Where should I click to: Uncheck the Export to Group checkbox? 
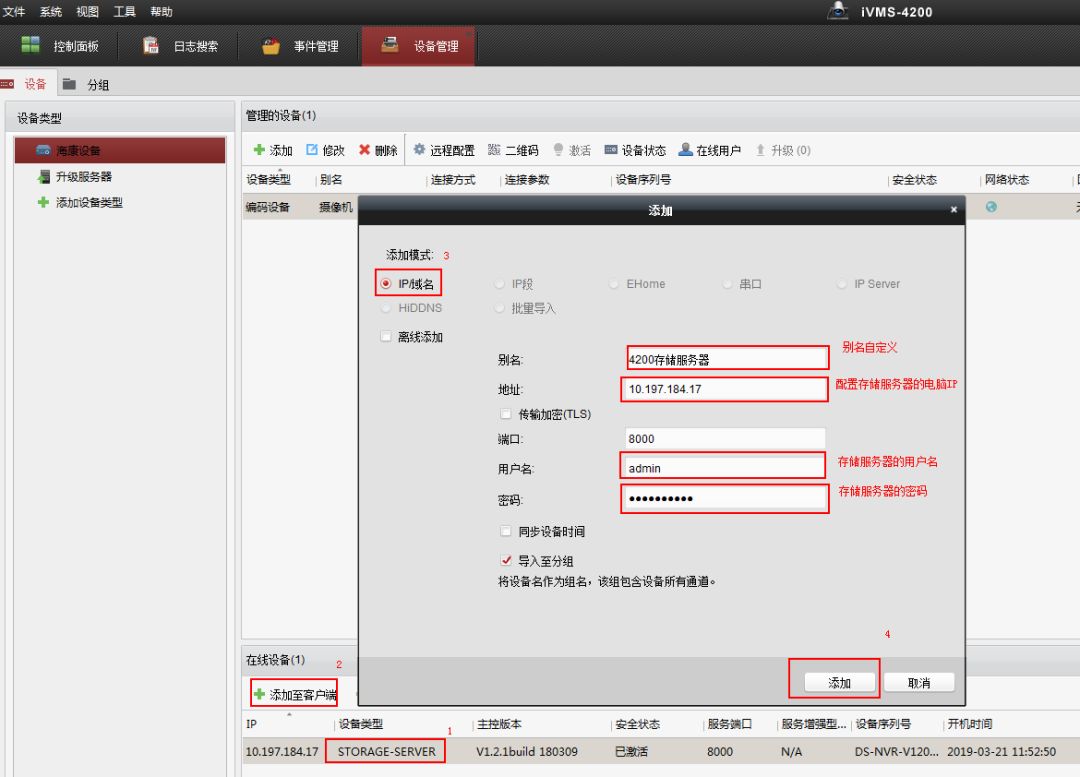click(x=505, y=561)
